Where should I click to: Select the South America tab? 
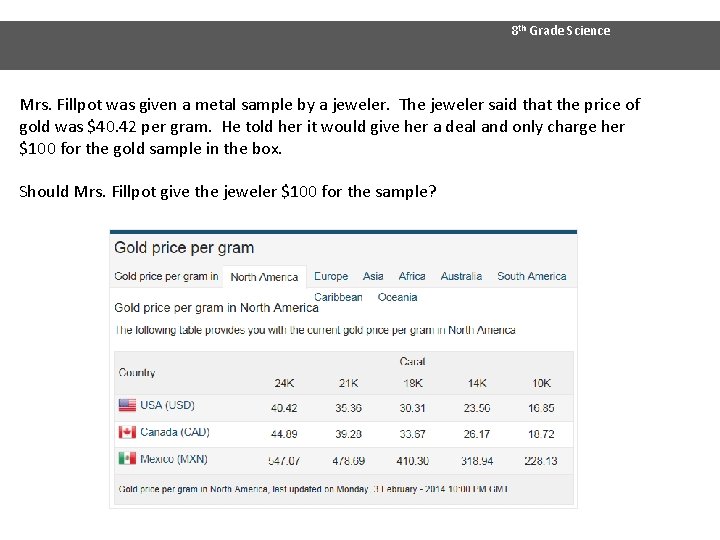point(531,276)
